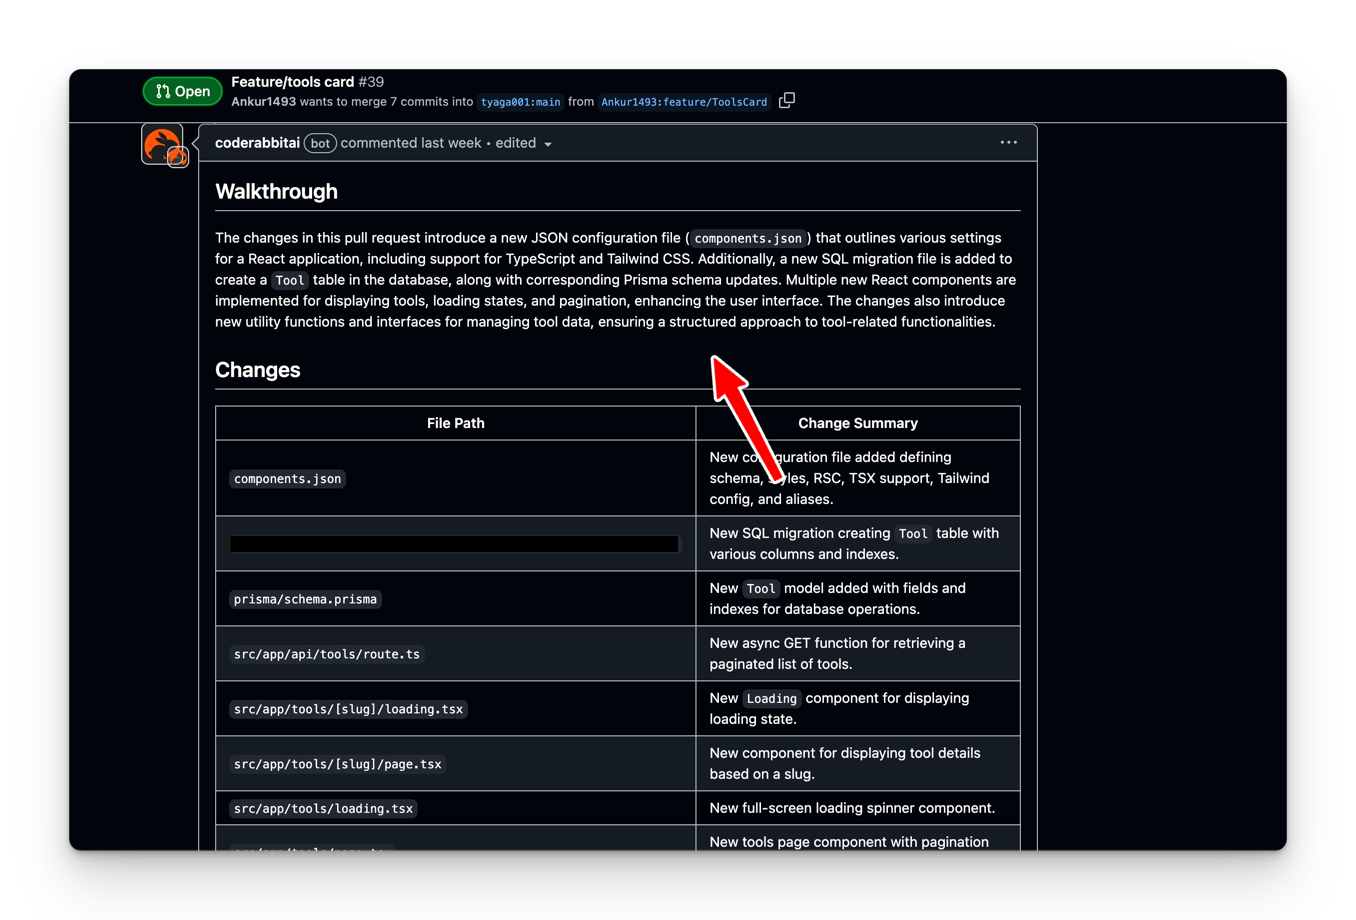Click the bot label badge
This screenshot has height=920, width=1356.
320,144
